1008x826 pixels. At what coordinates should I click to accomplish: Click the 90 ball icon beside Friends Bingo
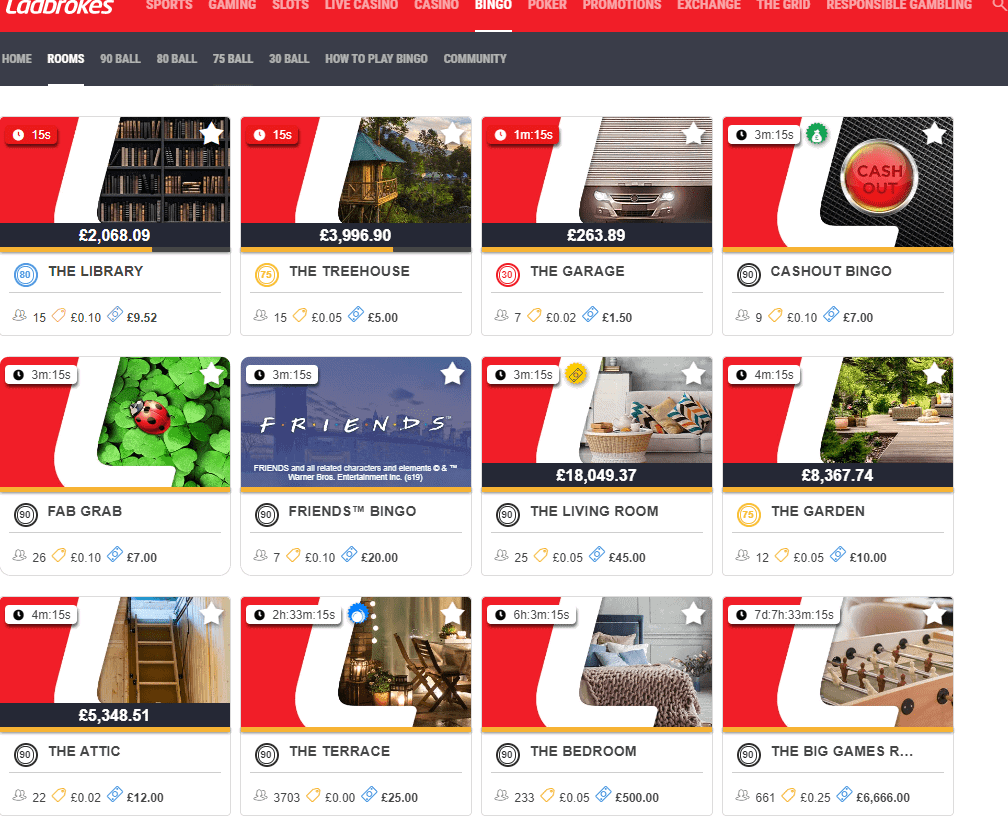266,514
